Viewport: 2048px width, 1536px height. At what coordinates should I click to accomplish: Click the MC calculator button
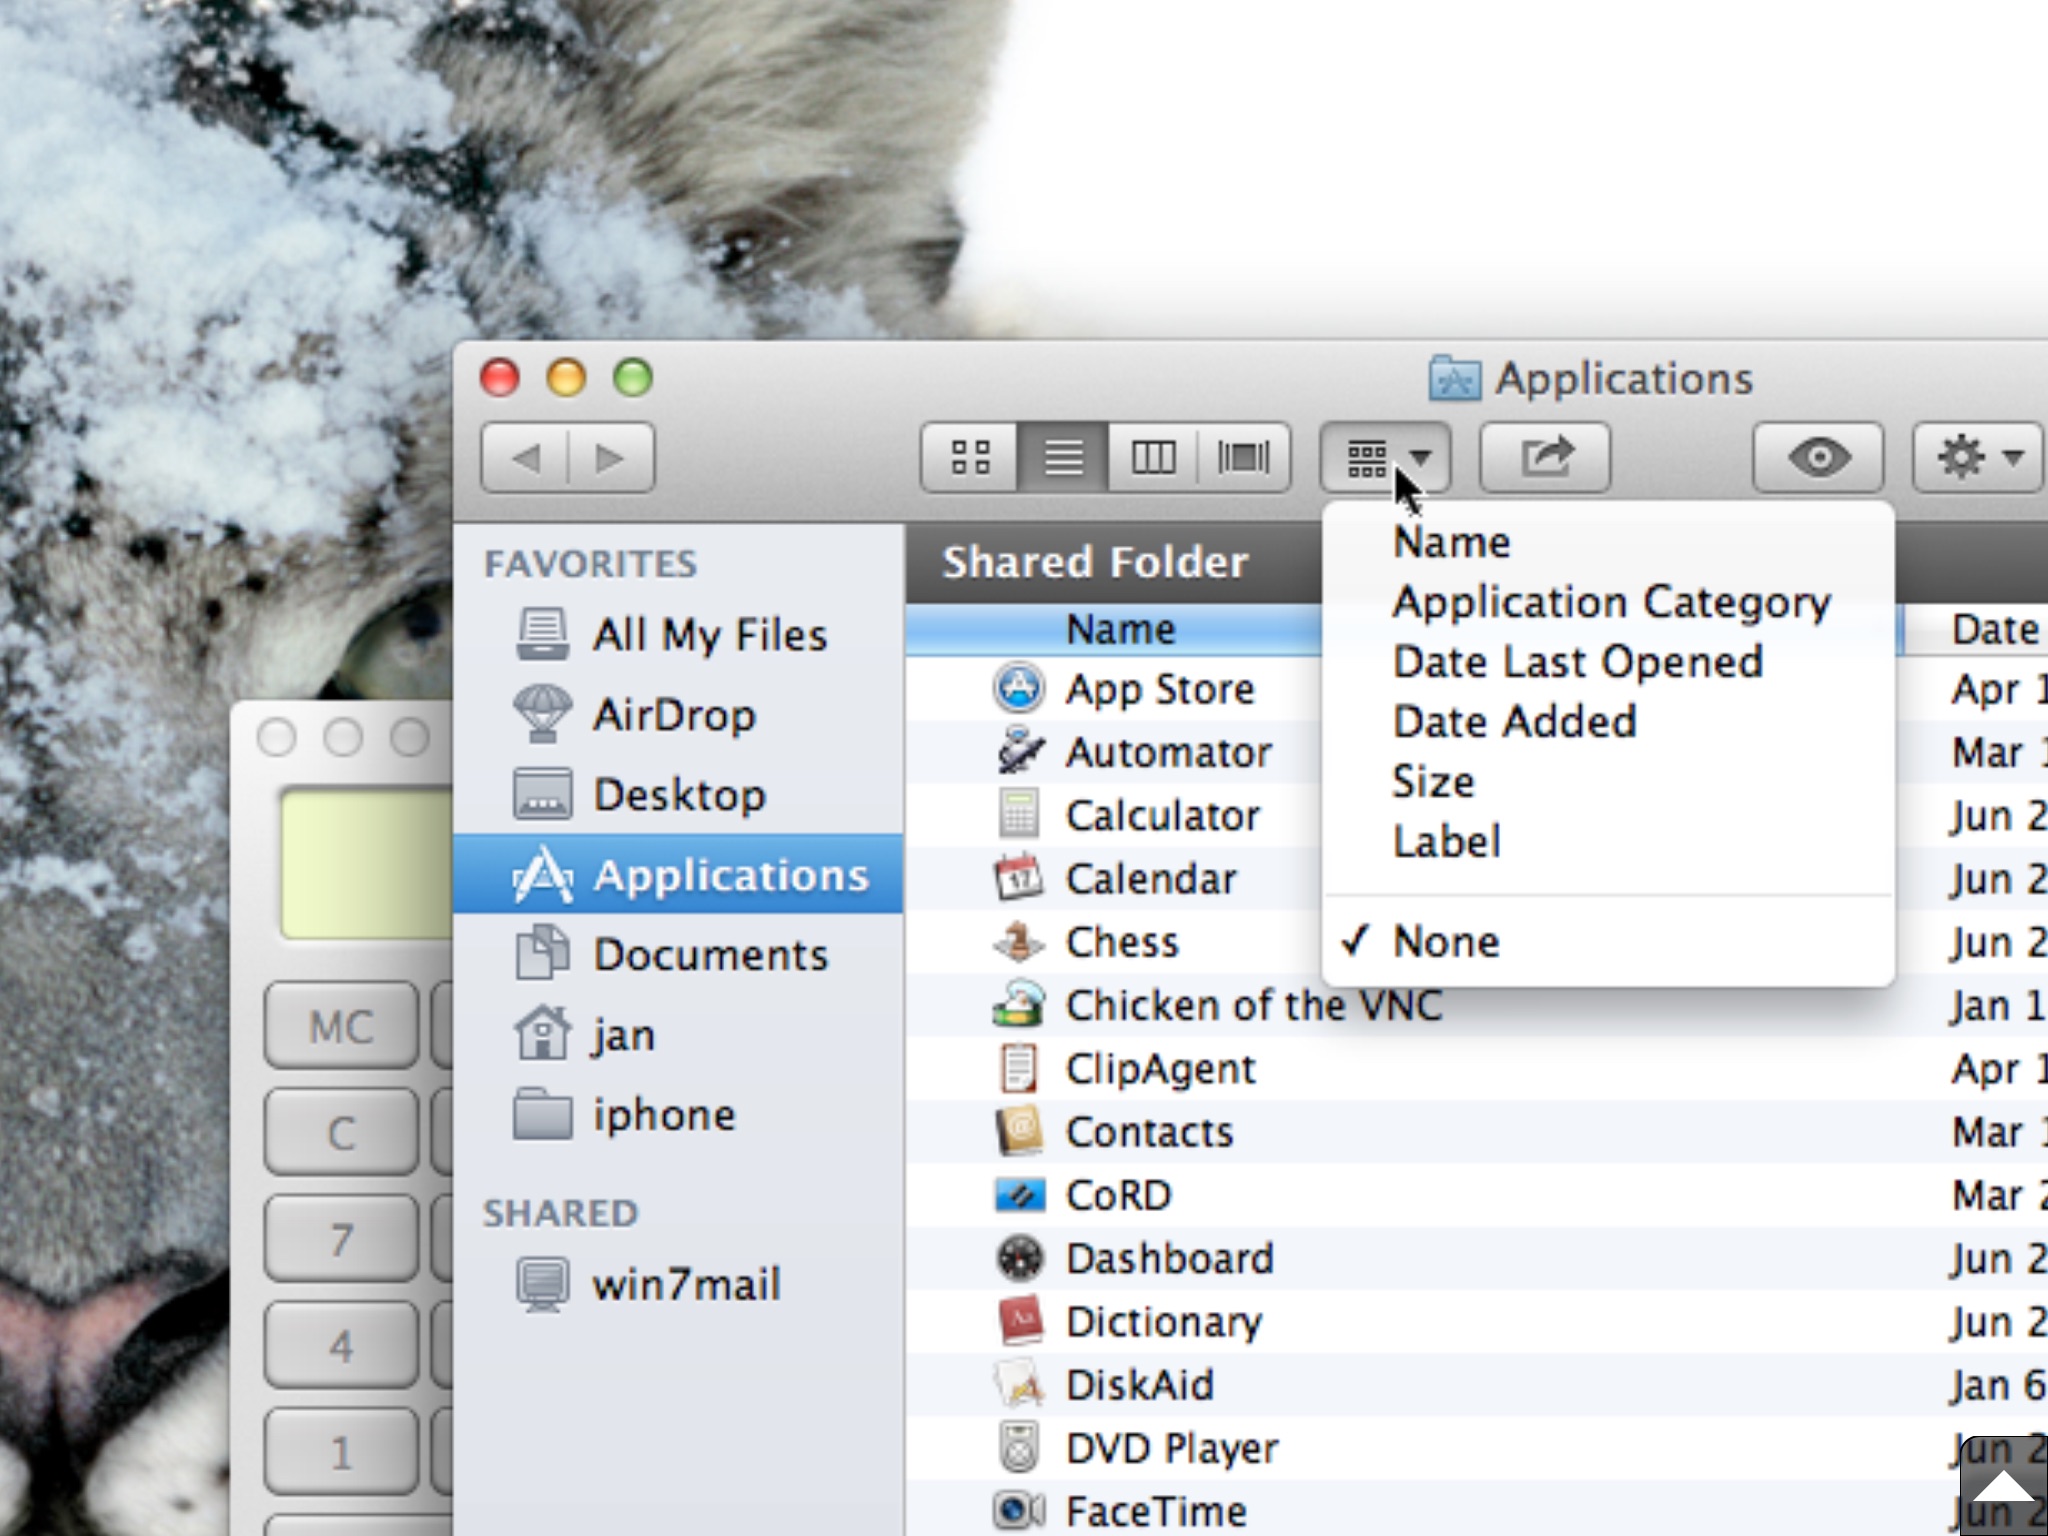341,1026
